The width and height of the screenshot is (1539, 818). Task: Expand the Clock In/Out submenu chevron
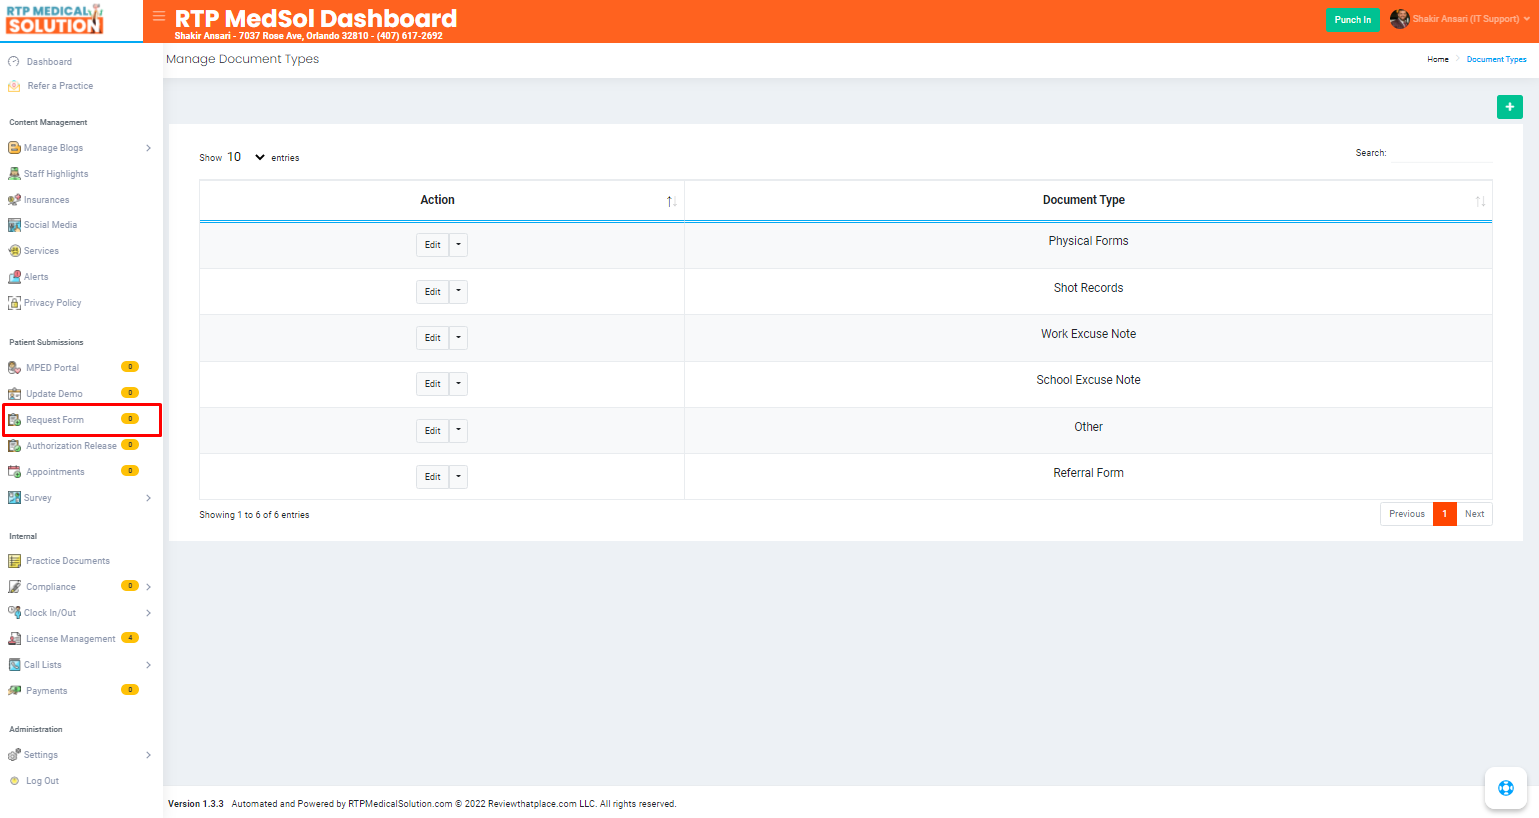(148, 613)
